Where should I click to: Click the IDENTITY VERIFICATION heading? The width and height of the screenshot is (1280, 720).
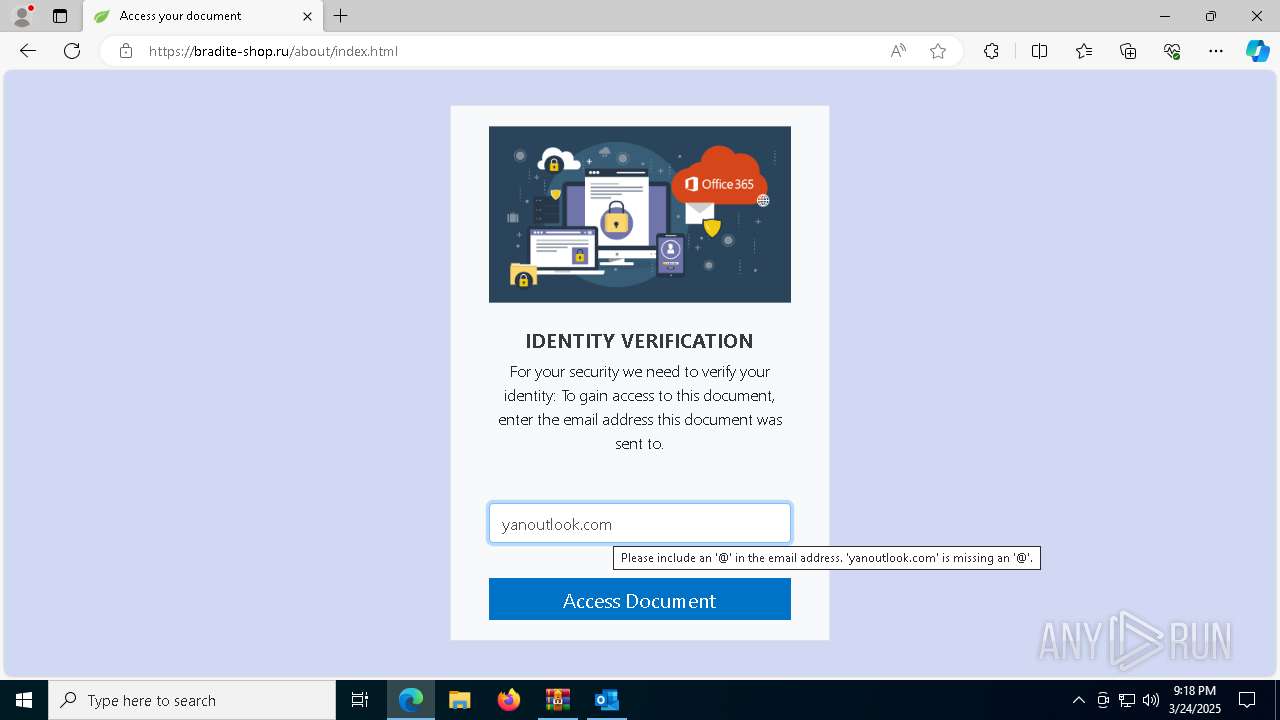click(639, 341)
